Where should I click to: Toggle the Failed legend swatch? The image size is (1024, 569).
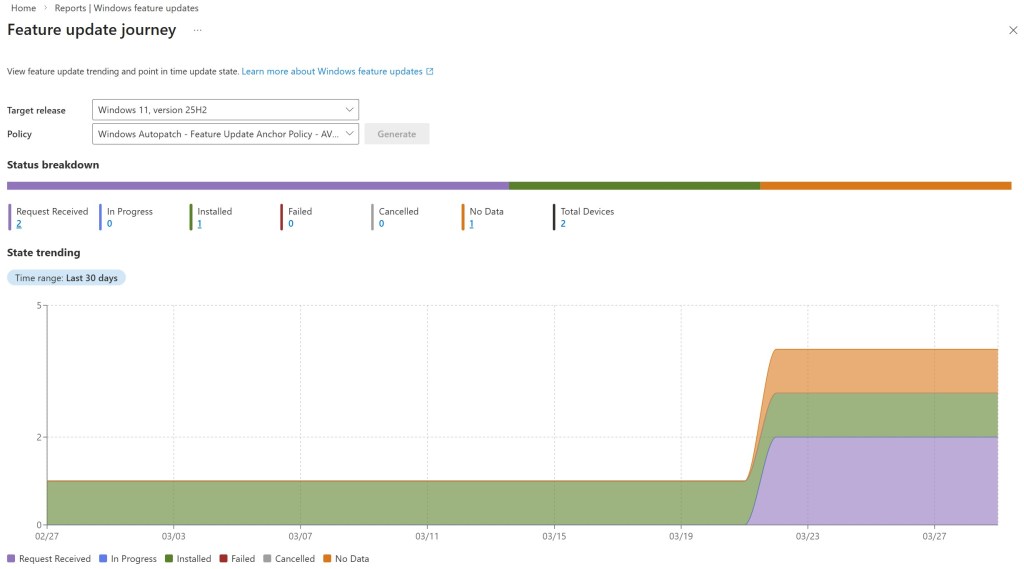pyautogui.click(x=223, y=559)
